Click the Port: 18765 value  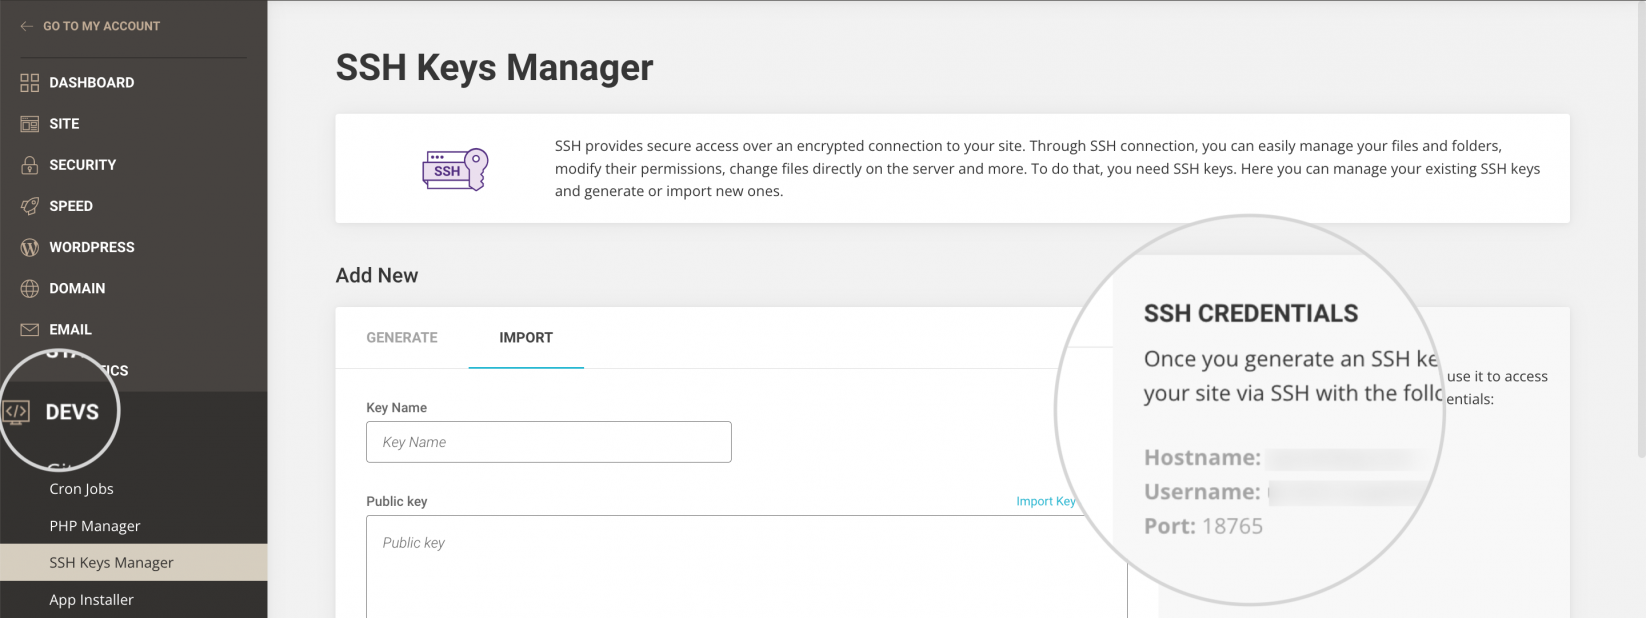click(x=1204, y=526)
